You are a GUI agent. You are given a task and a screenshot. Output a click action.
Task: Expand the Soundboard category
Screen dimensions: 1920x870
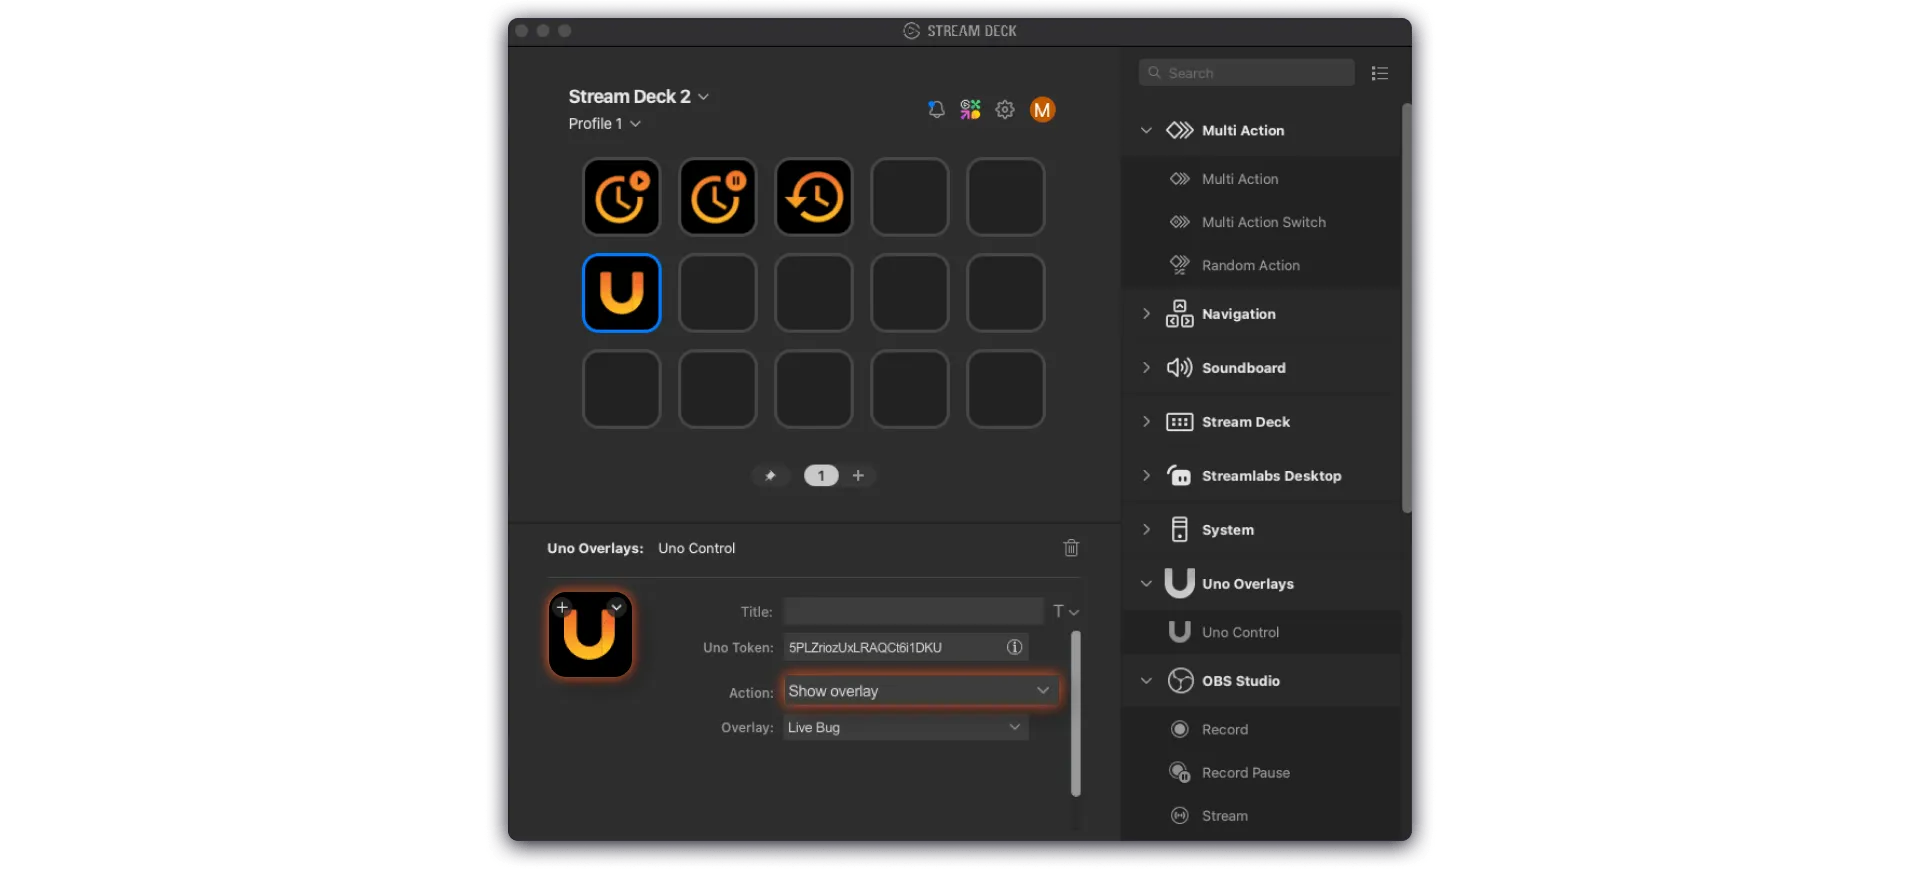(1146, 368)
